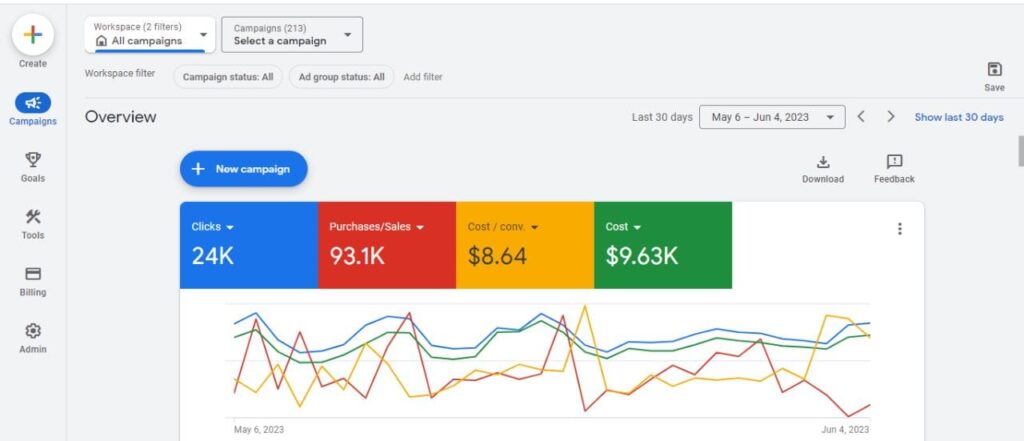
Task: Click the New campaign button
Action: [x=243, y=169]
